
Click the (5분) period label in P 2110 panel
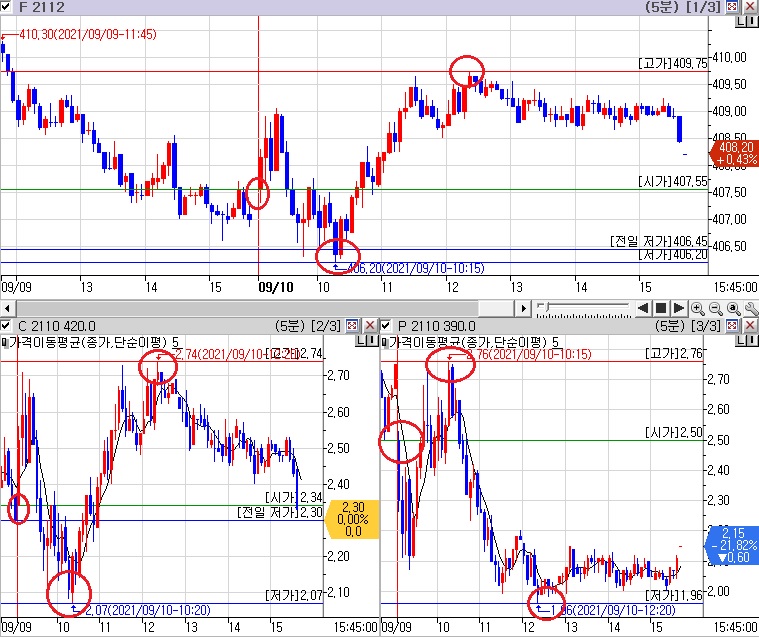point(670,326)
